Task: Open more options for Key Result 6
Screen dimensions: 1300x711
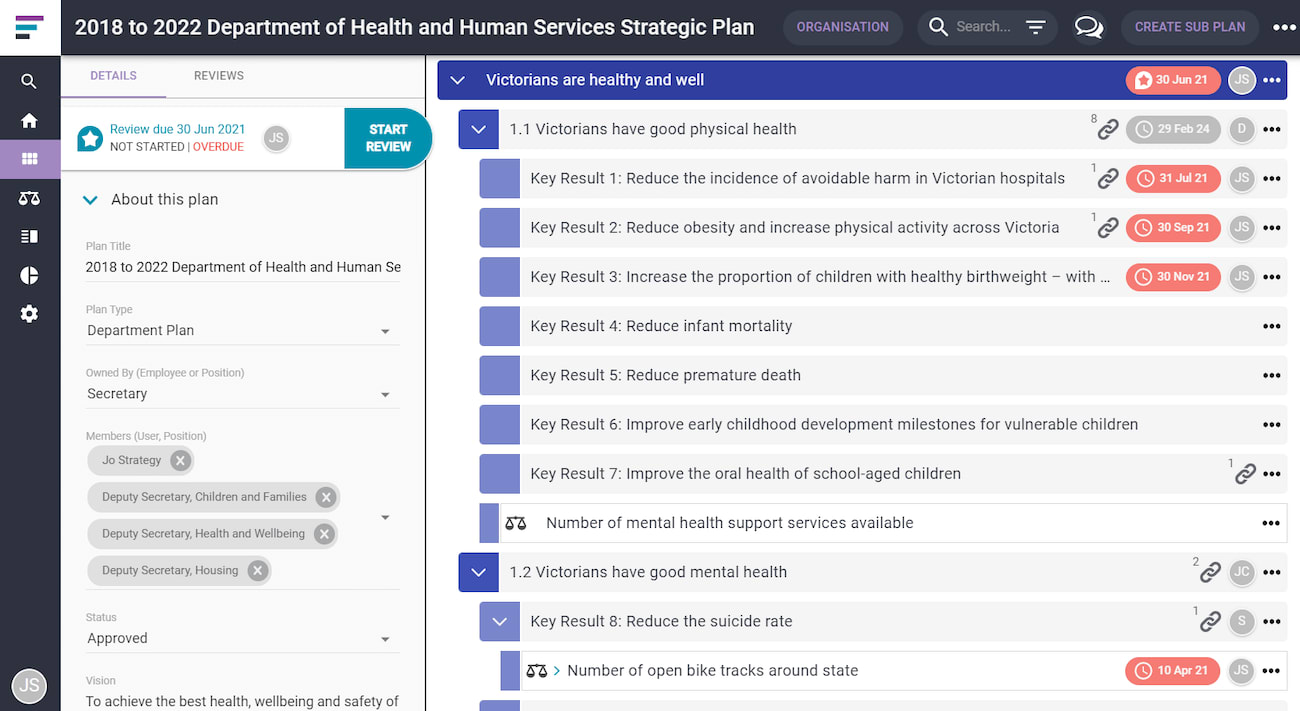Action: [1271, 424]
